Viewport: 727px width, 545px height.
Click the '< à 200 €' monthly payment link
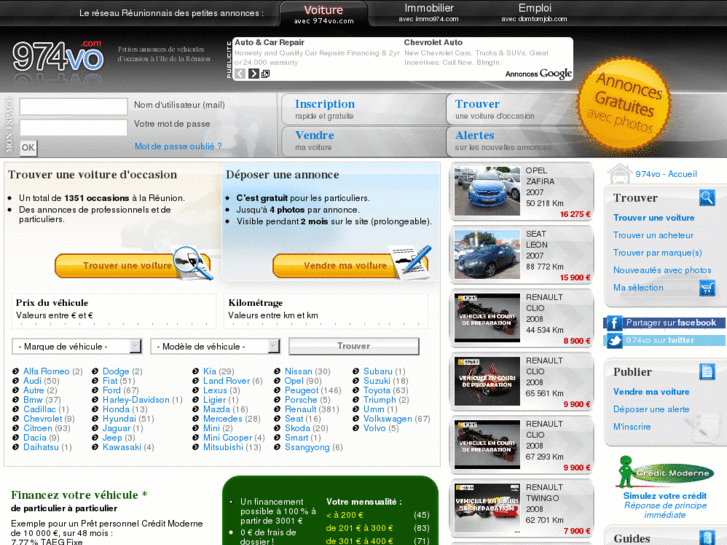(x=344, y=515)
